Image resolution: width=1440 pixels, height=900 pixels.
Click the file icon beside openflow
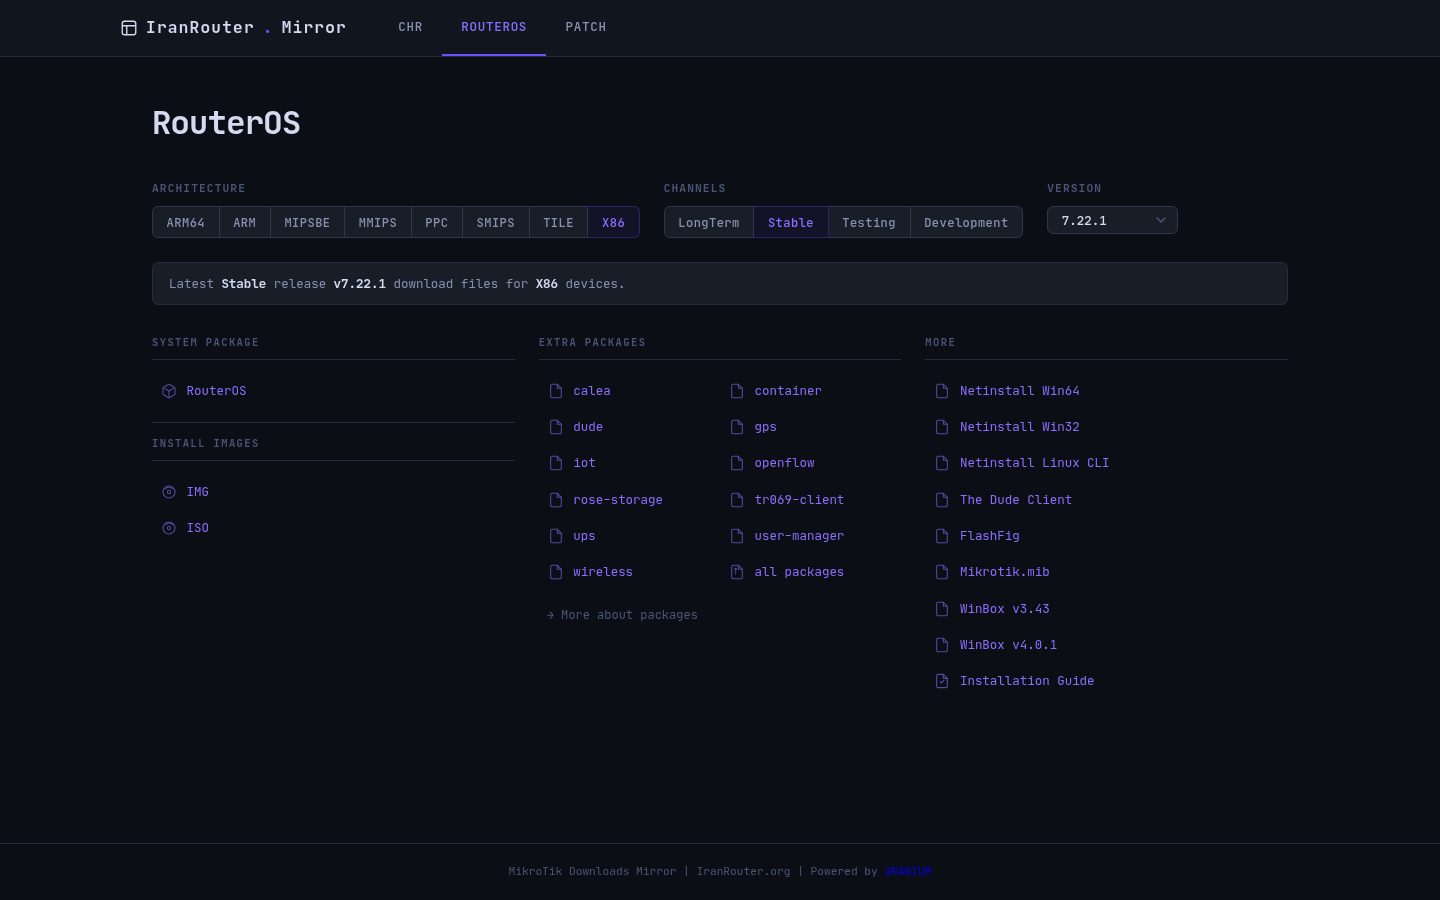[737, 463]
